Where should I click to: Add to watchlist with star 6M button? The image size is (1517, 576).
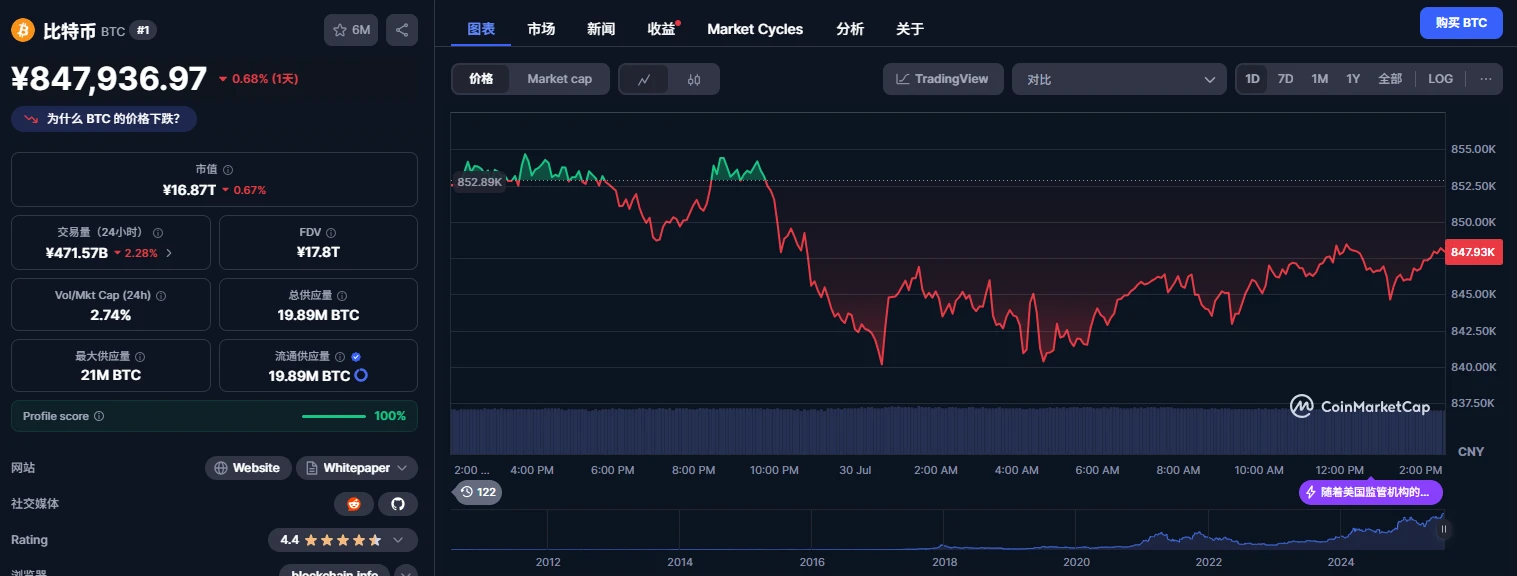coord(351,30)
